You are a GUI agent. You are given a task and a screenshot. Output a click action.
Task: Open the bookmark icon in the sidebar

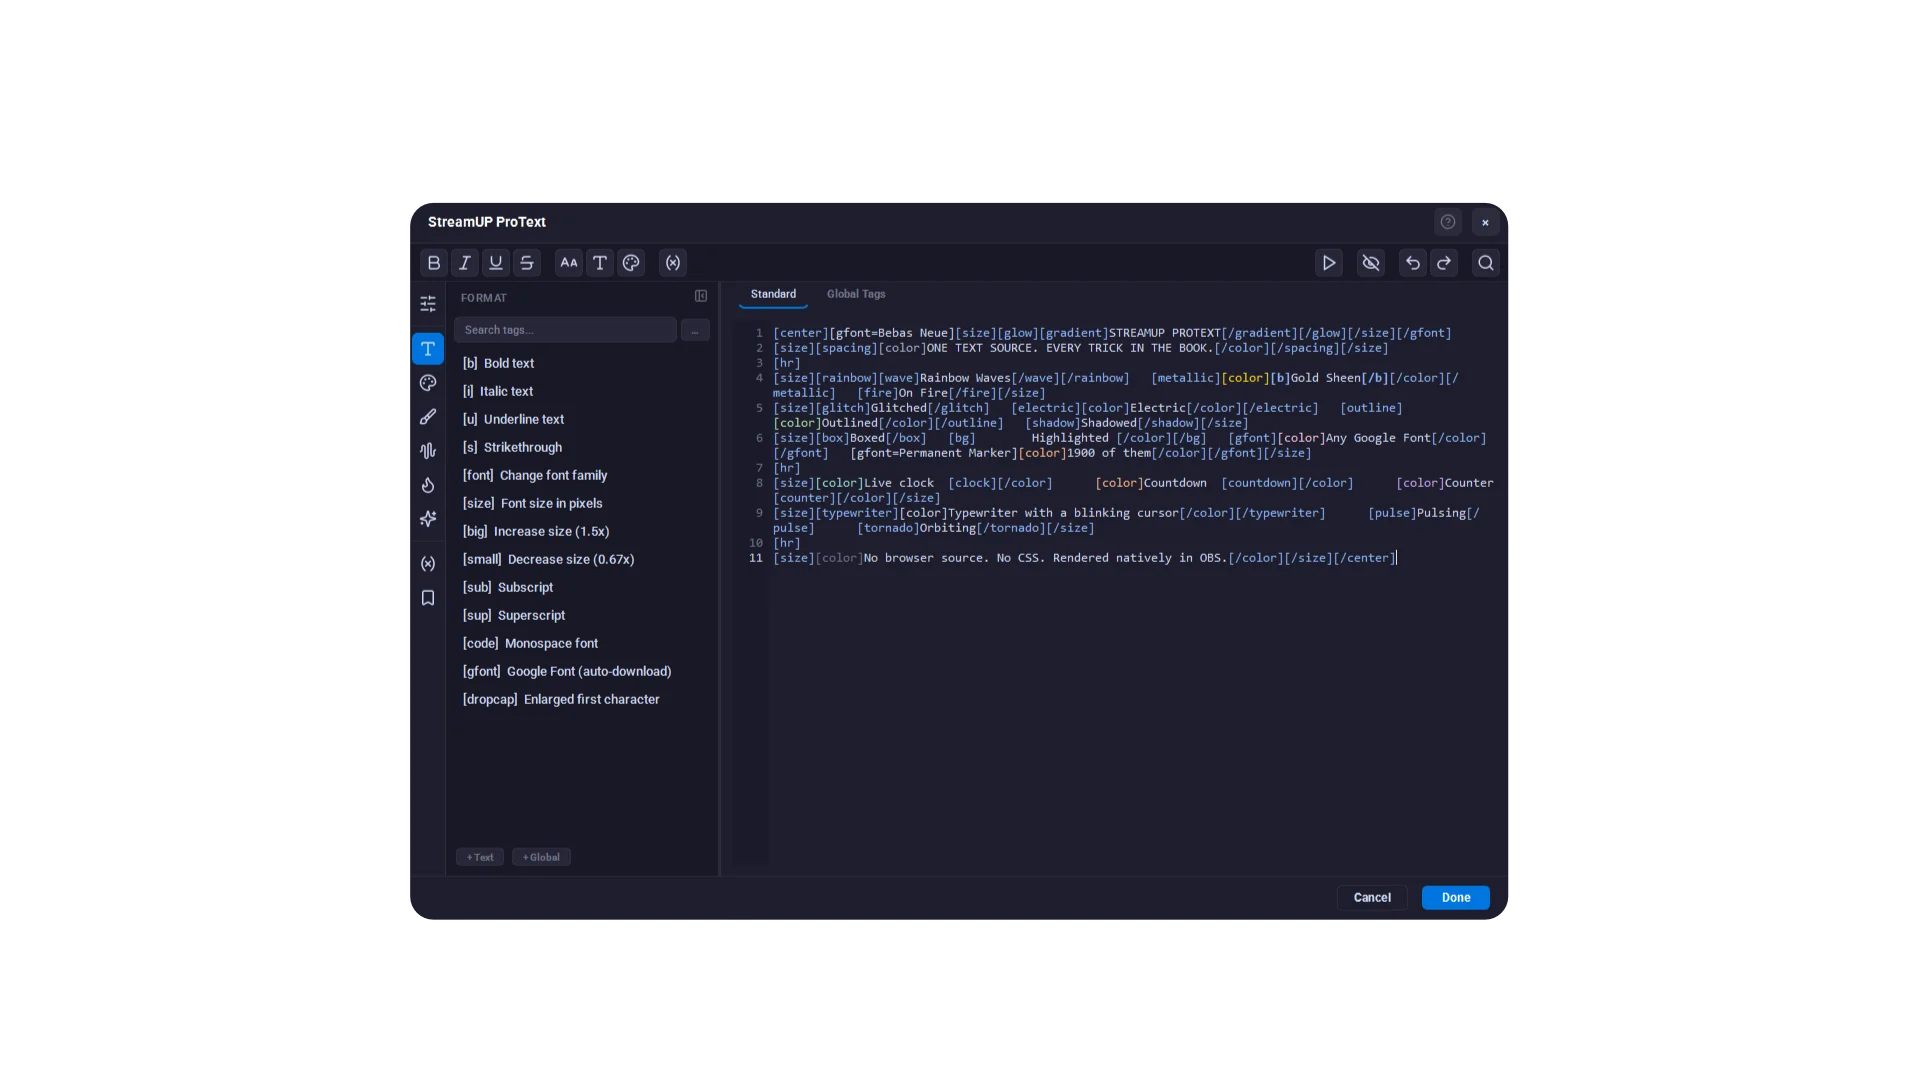coord(428,598)
